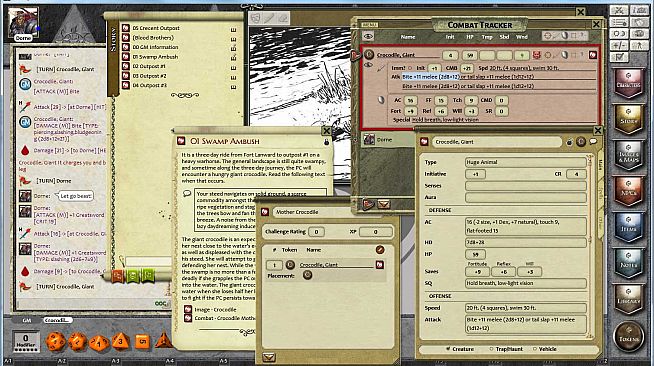654x366 pixels.
Task: Click the Challenge Rating field
Action: pos(316,232)
